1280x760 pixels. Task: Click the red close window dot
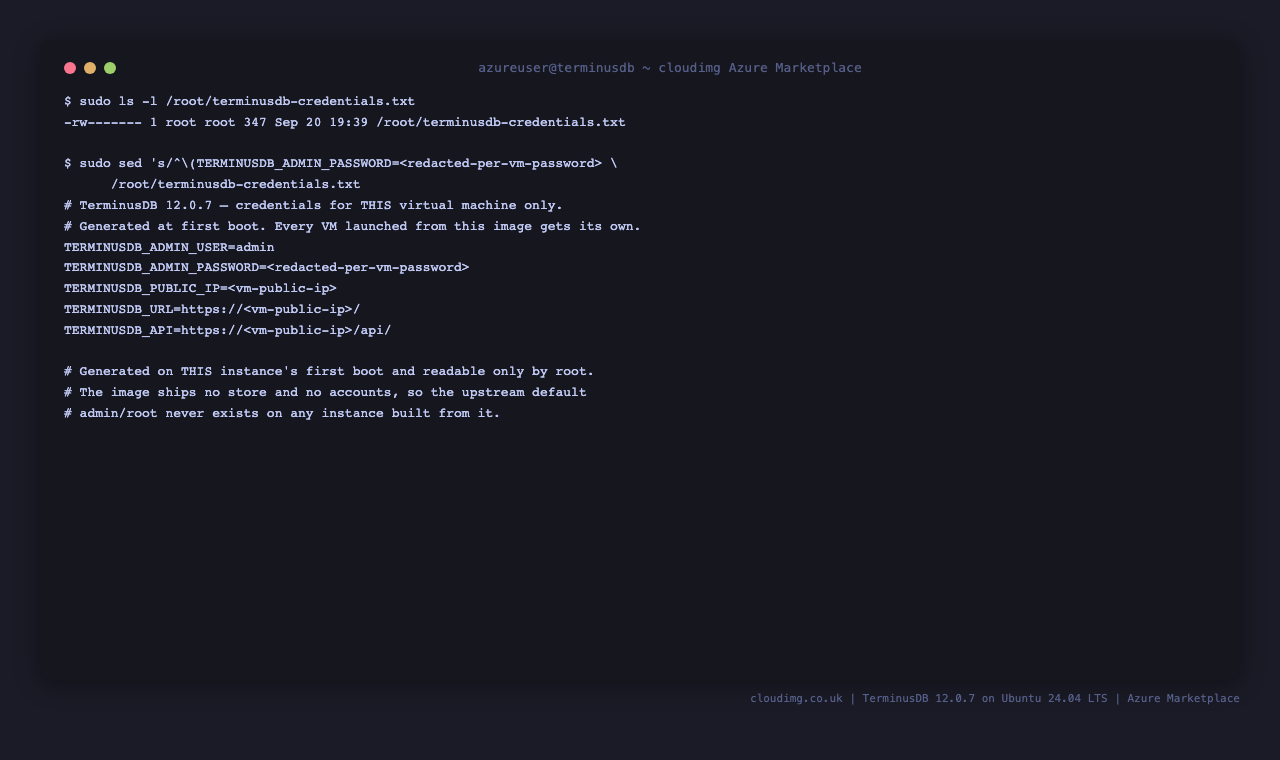tap(70, 68)
